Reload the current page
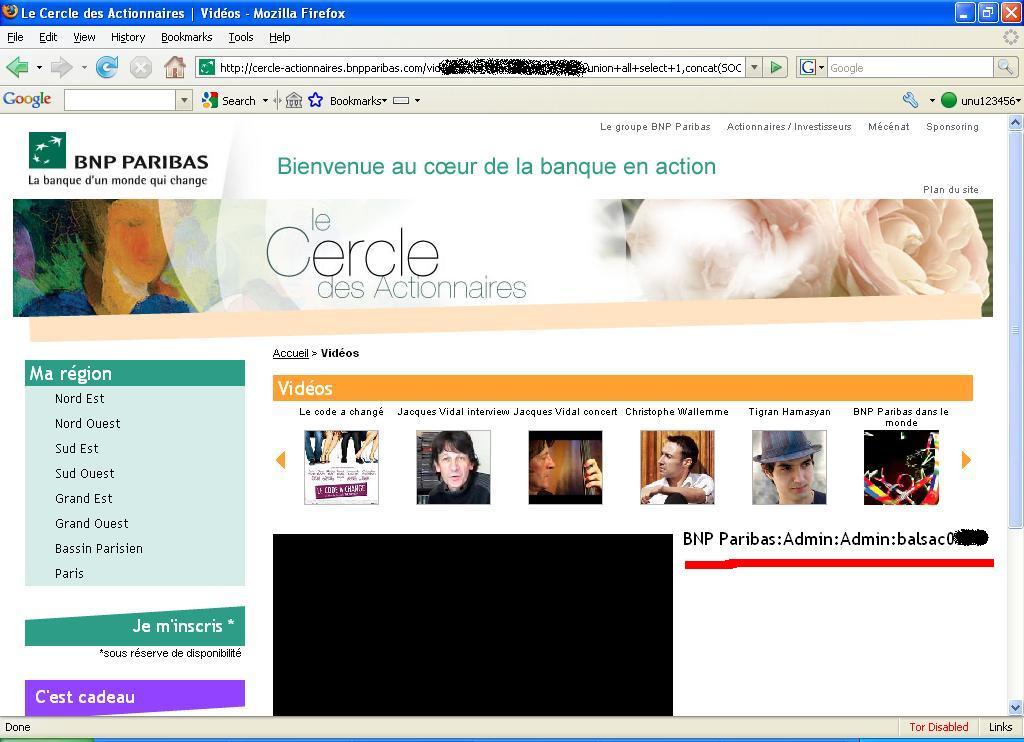The image size is (1024, 742). coord(106,67)
